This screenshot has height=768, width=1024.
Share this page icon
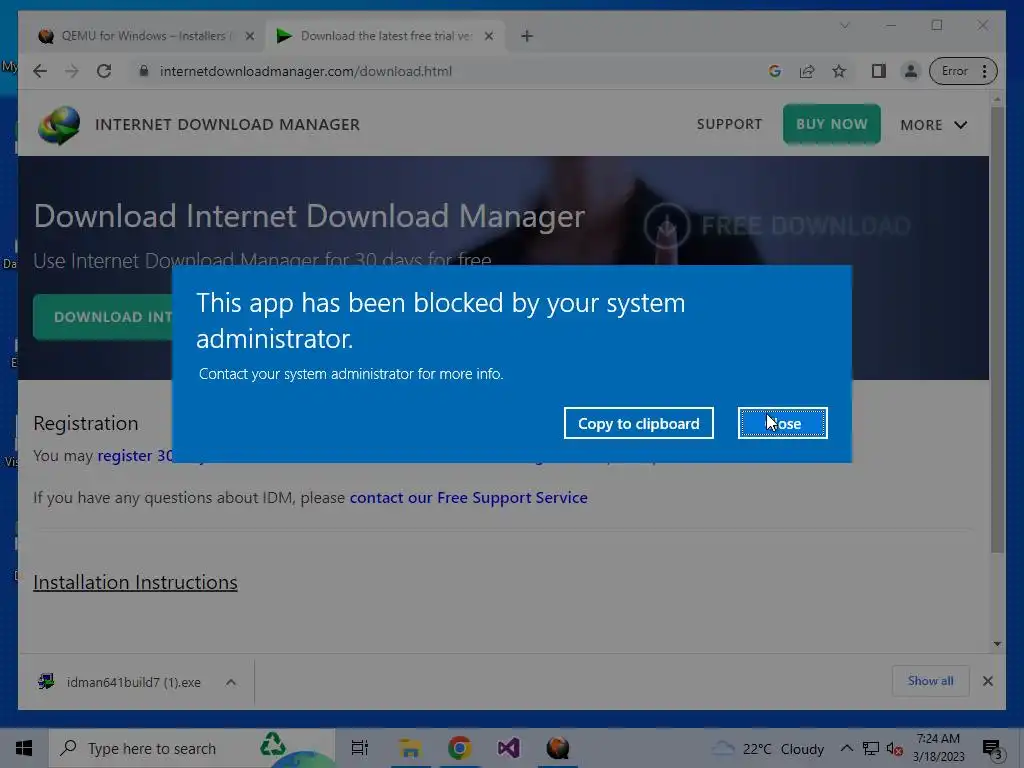[x=807, y=71]
